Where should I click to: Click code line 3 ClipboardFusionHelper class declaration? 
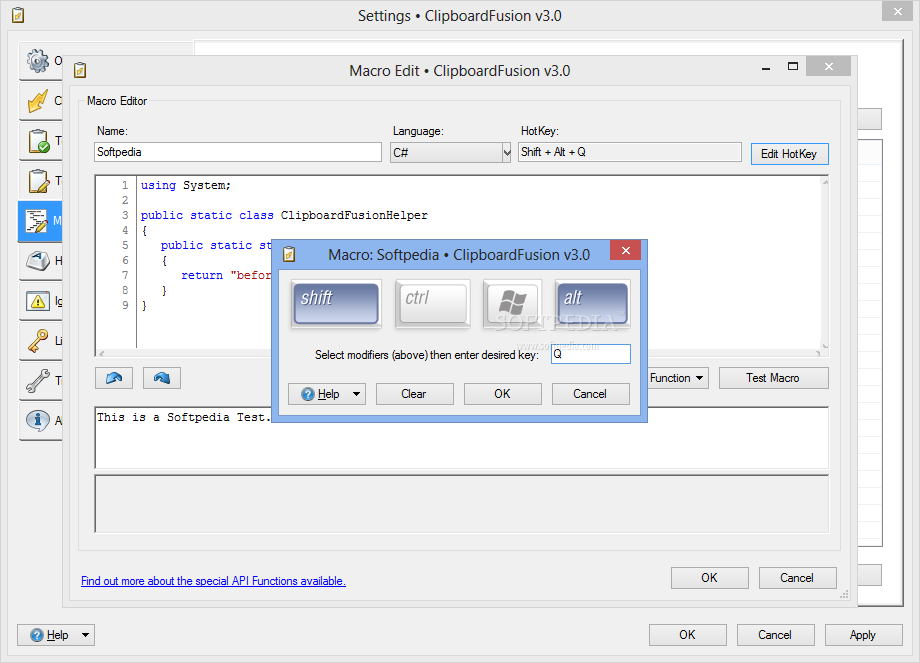pyautogui.click(x=284, y=215)
